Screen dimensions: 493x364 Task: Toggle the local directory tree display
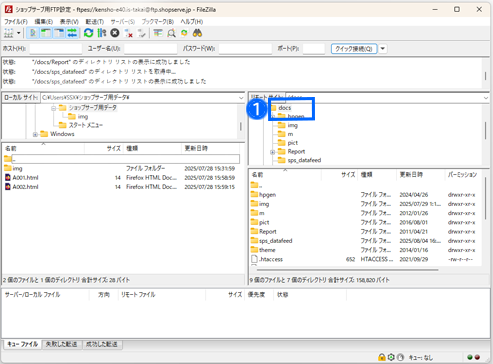pos(46,33)
